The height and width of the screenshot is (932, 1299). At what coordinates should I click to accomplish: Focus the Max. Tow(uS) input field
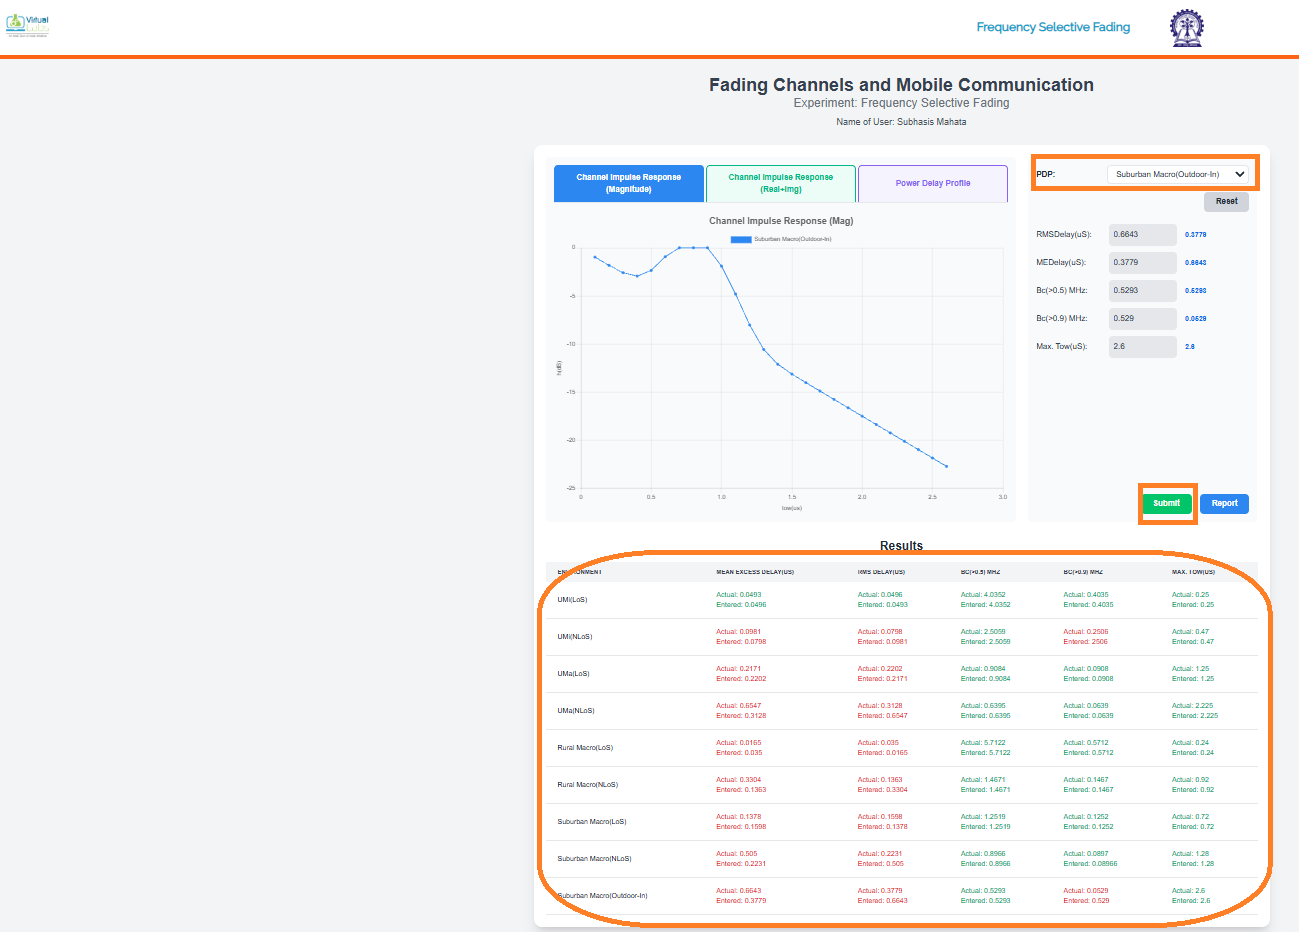tap(1142, 347)
